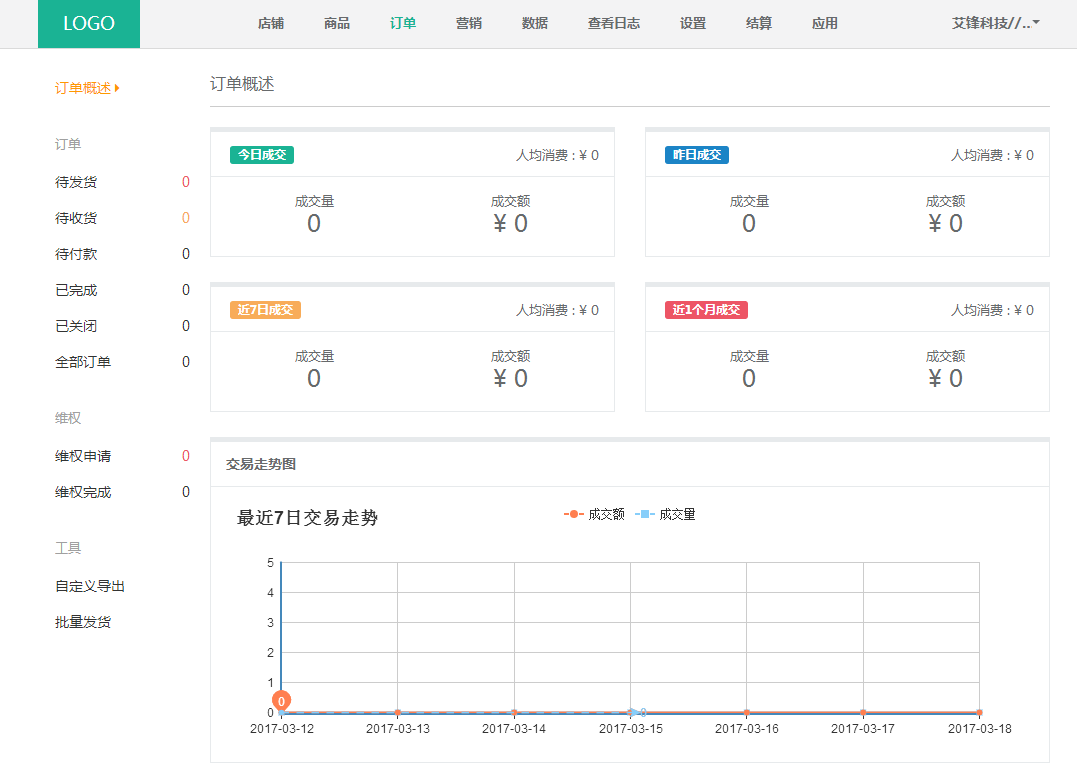Image resolution: width=1077 pixels, height=768 pixels.
Task: Click the 自定义导出 tool link
Action: pyautogui.click(x=90, y=586)
